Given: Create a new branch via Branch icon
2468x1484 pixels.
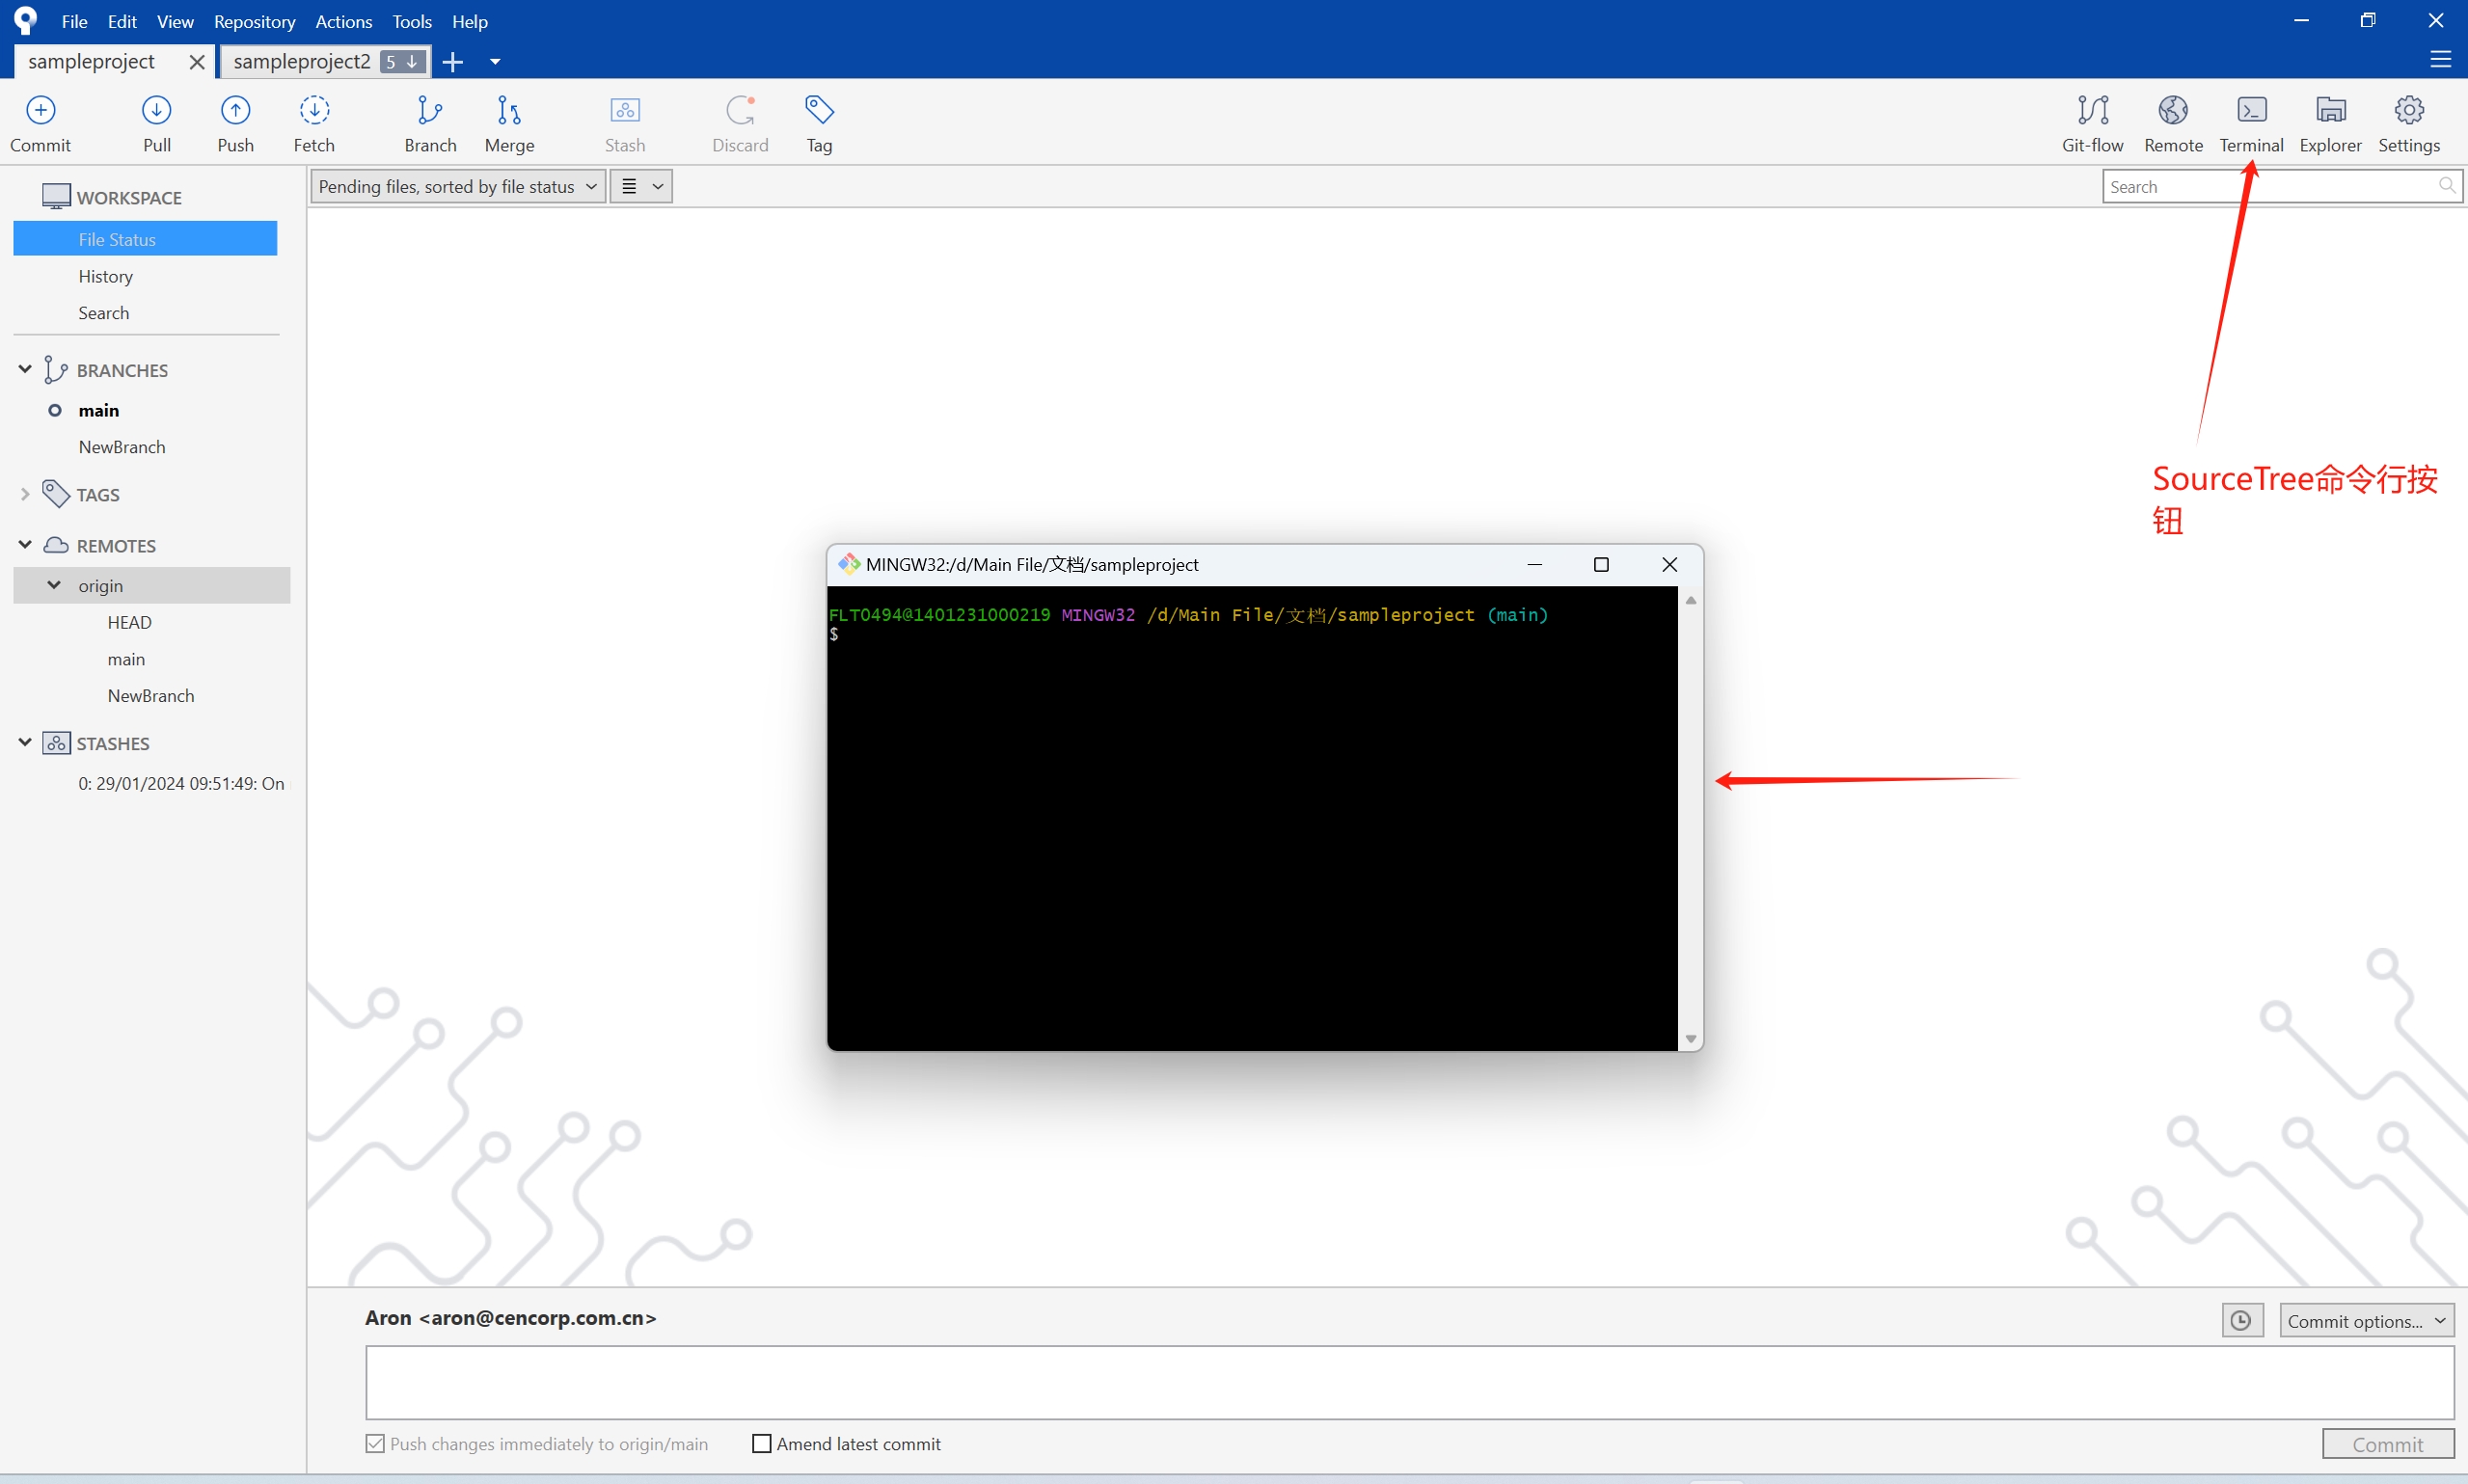Looking at the screenshot, I should coord(430,122).
